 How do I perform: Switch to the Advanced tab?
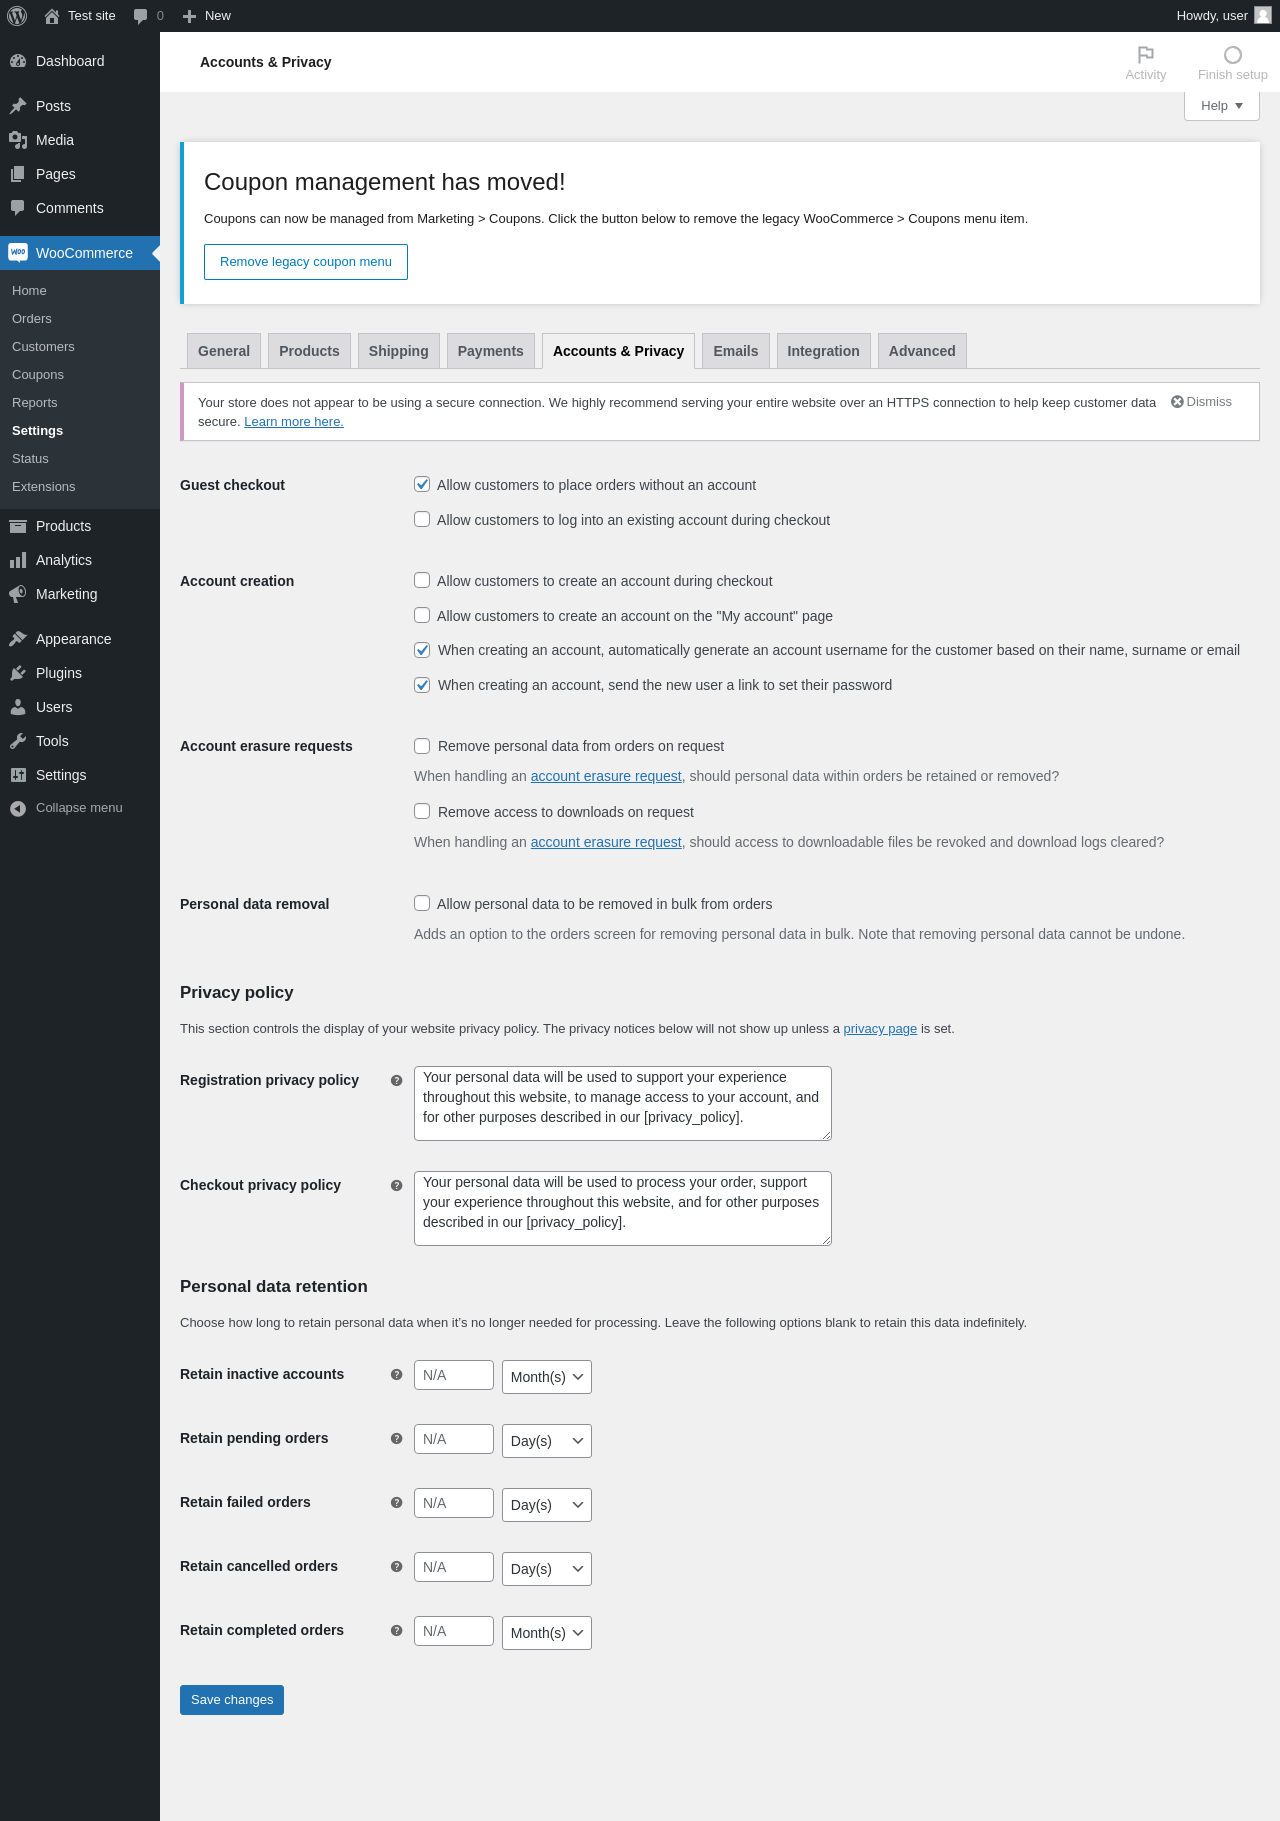[x=922, y=351]
